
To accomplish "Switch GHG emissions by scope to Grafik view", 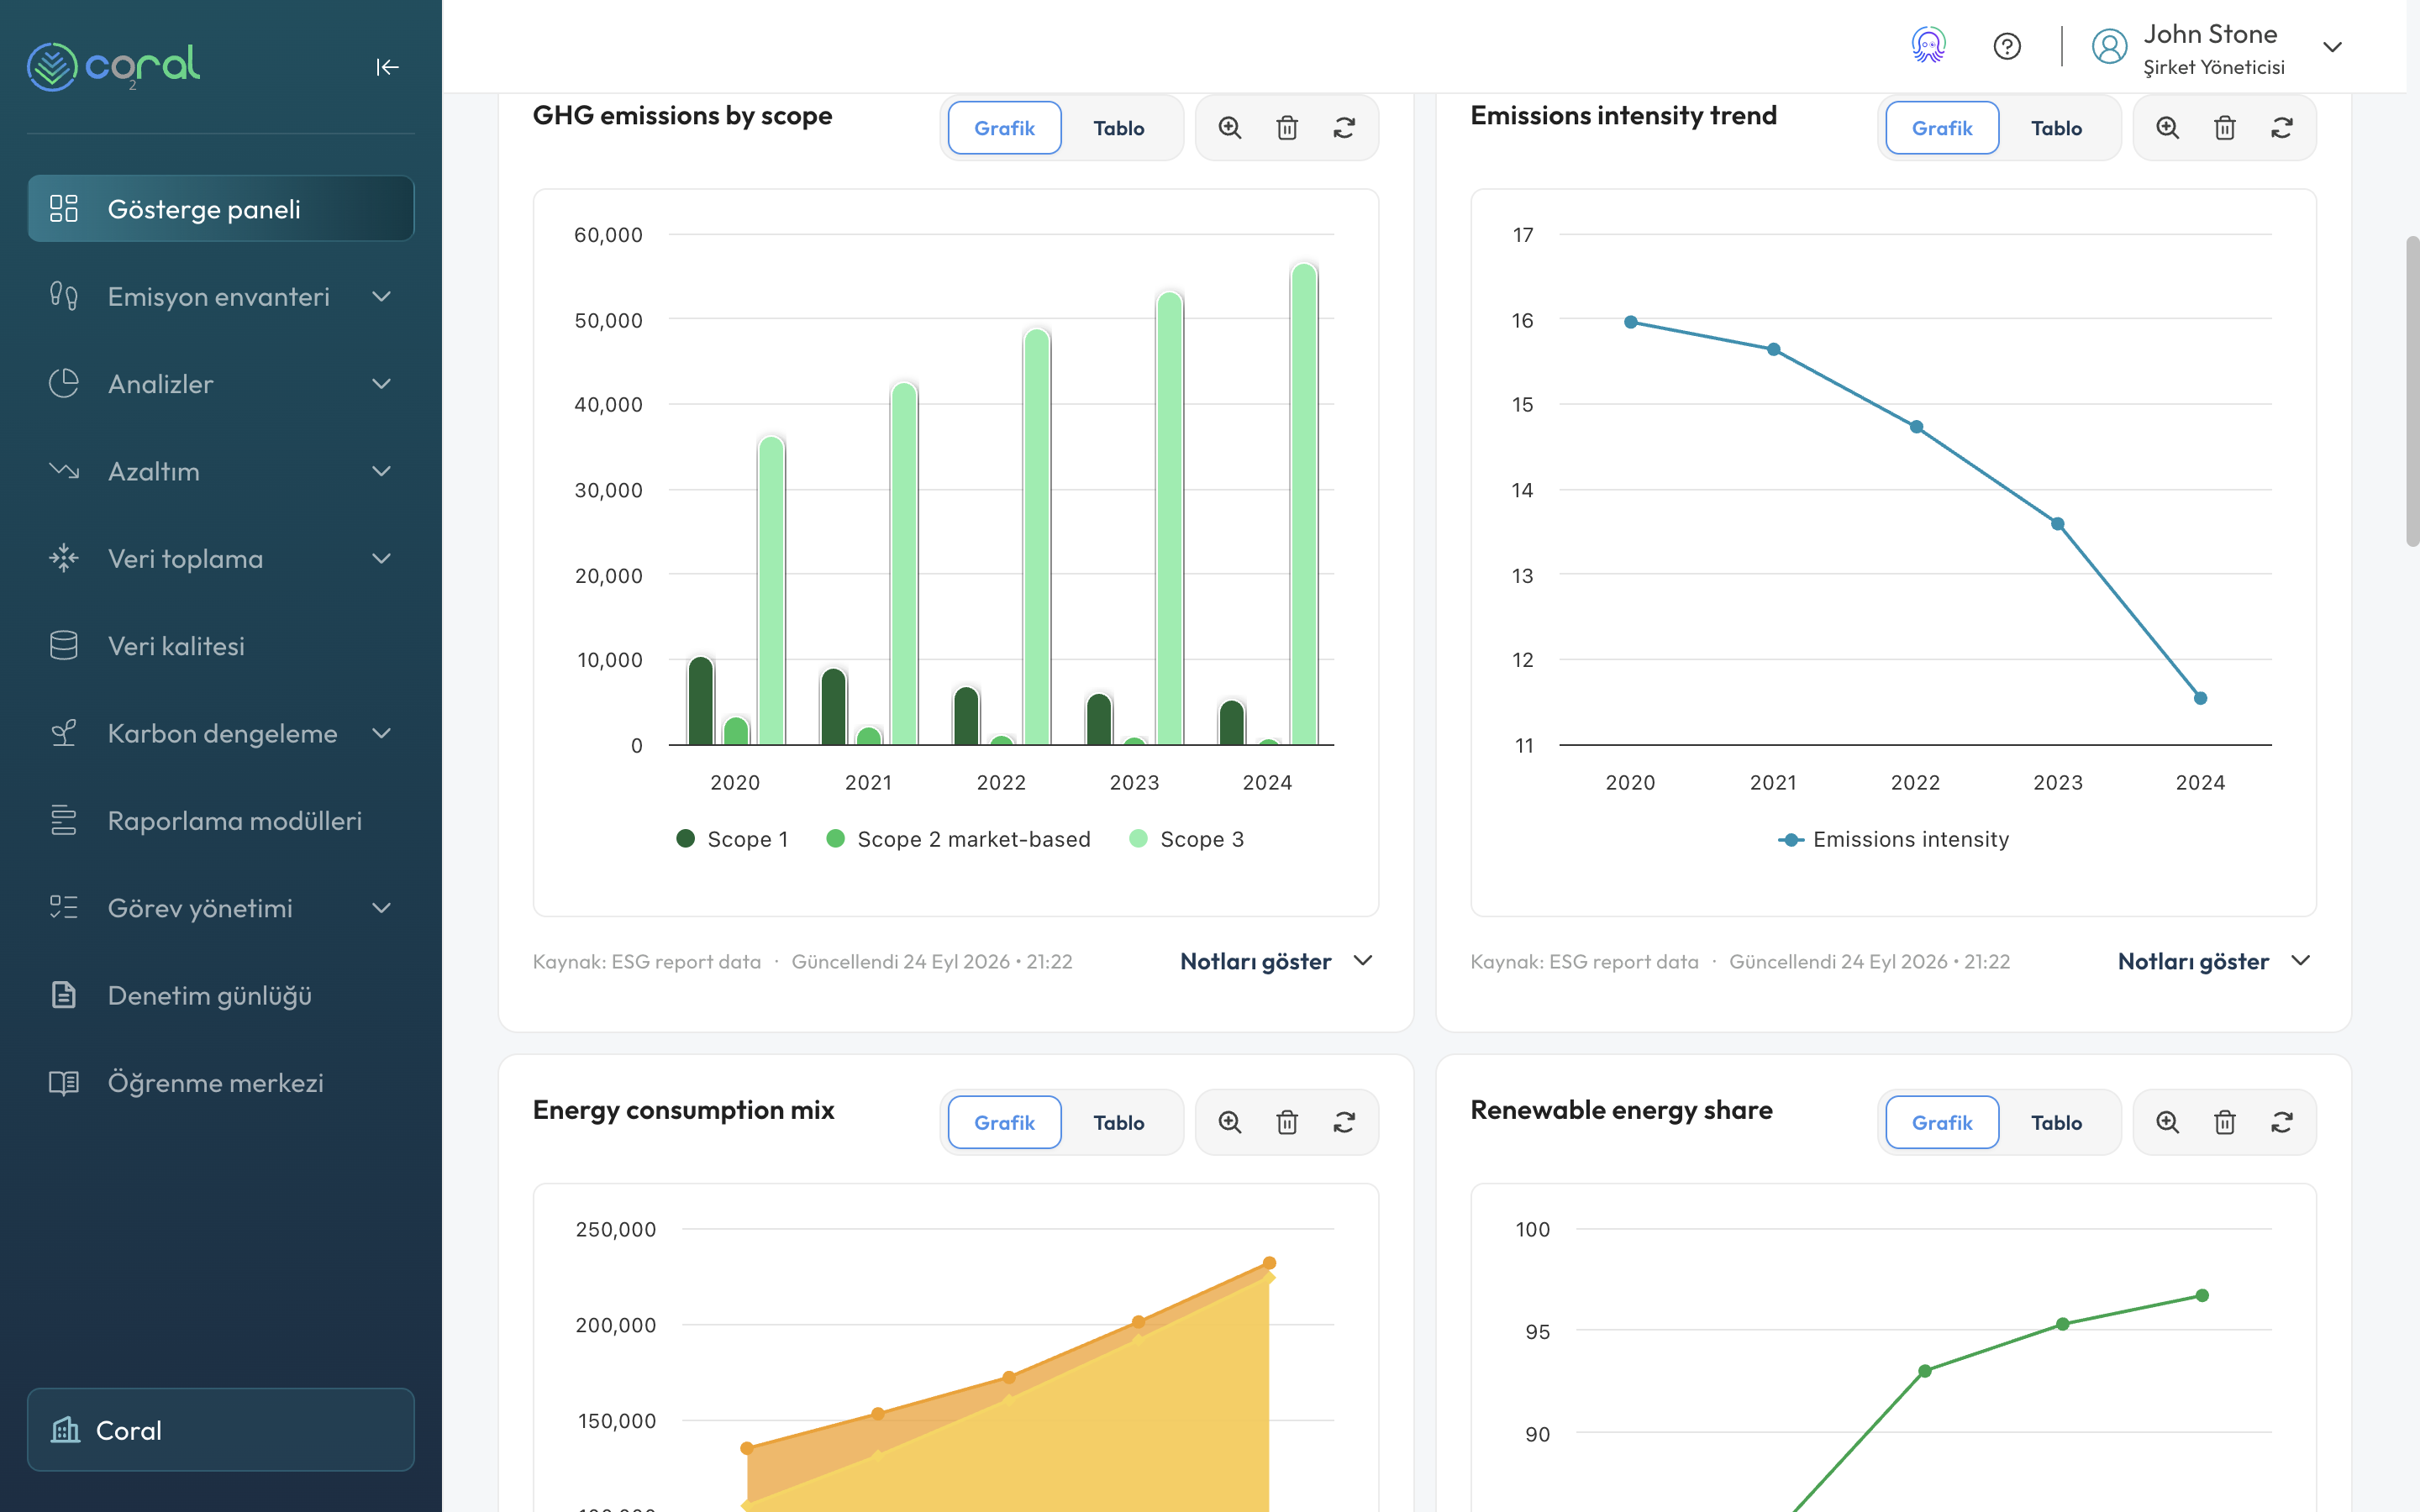I will tap(1004, 128).
